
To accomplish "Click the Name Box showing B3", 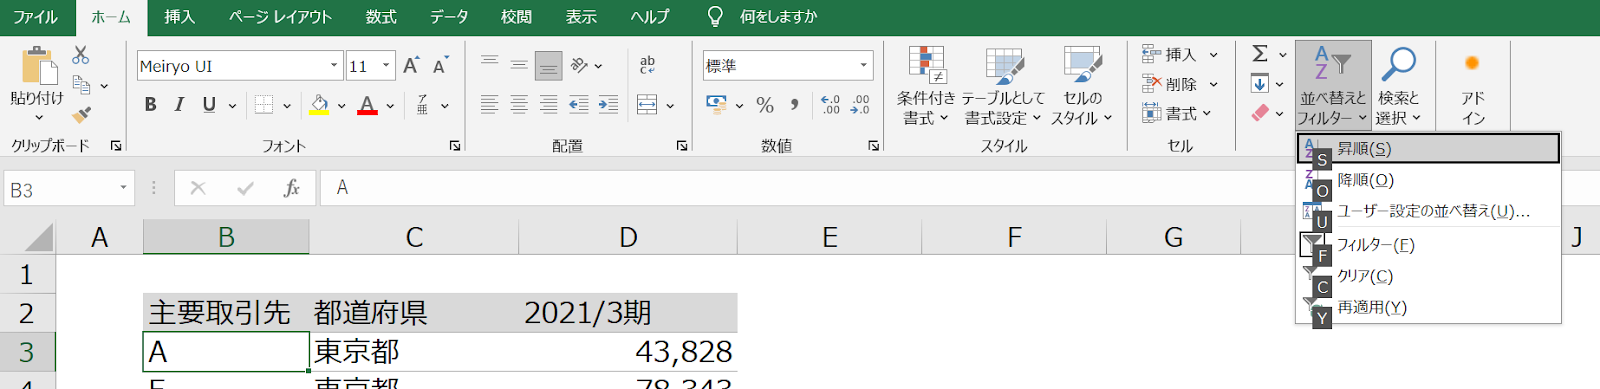I will click(x=69, y=189).
